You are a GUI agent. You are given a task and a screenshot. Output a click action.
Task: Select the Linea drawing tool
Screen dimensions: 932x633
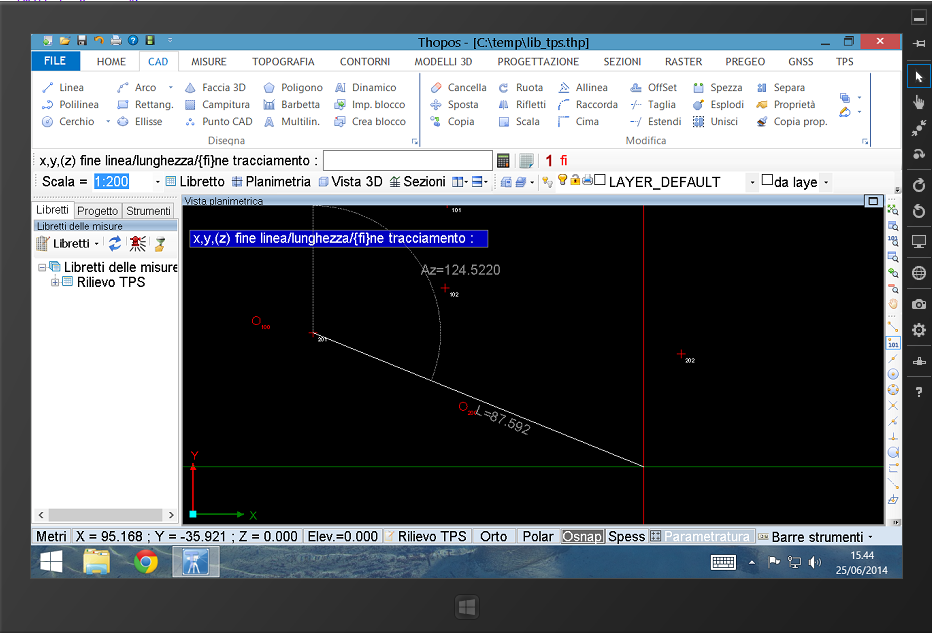(63, 87)
